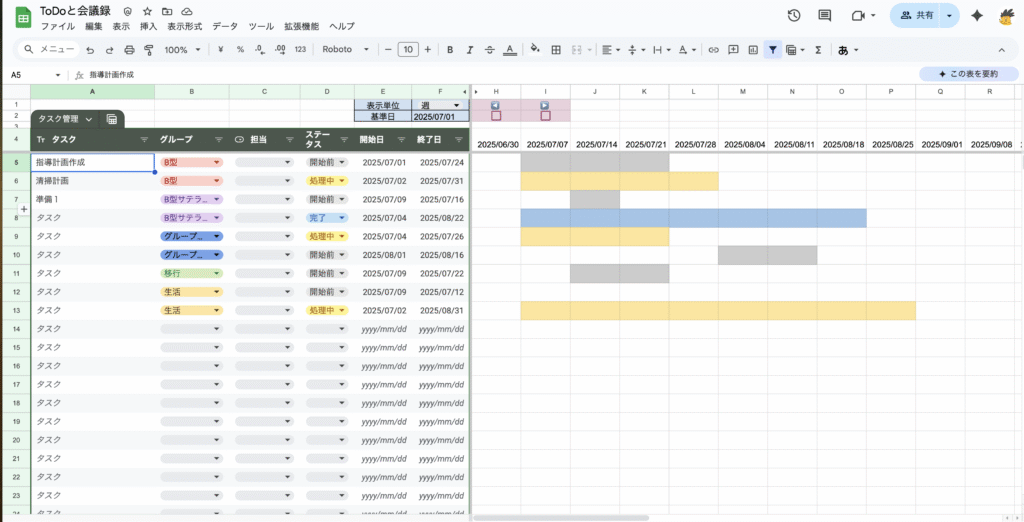This screenshot has width=1024, height=522.
Task: Star the document
Action: tap(147, 12)
